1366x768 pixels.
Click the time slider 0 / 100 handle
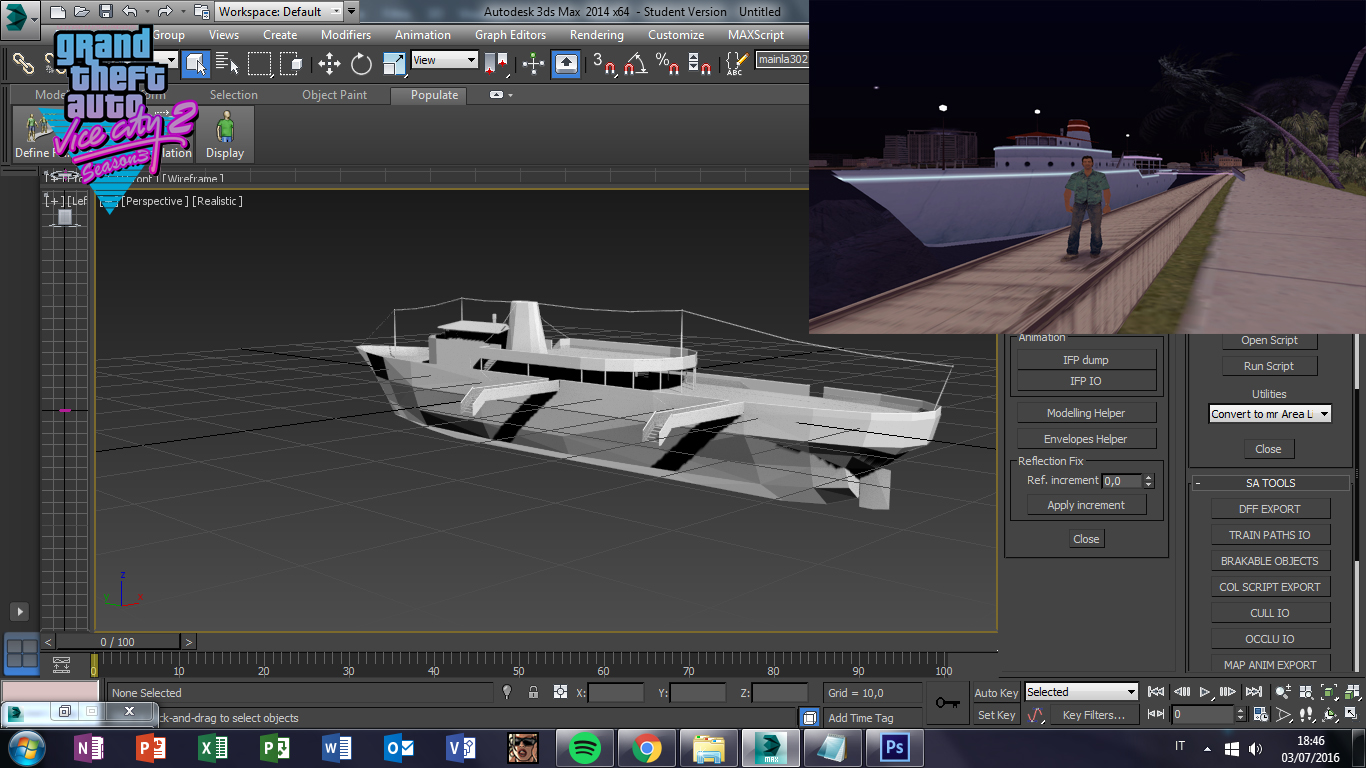click(x=118, y=642)
